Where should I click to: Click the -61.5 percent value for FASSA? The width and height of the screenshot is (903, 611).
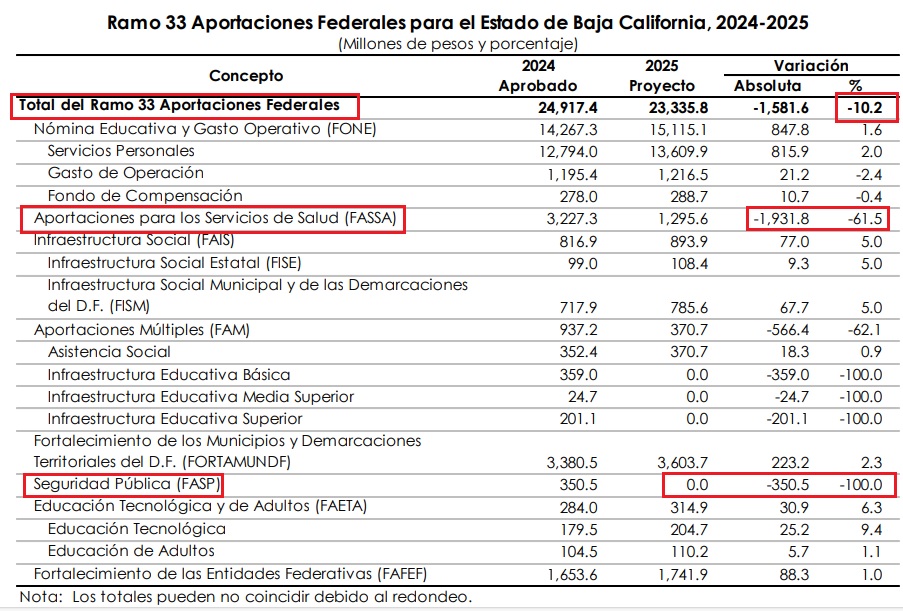tap(866, 219)
